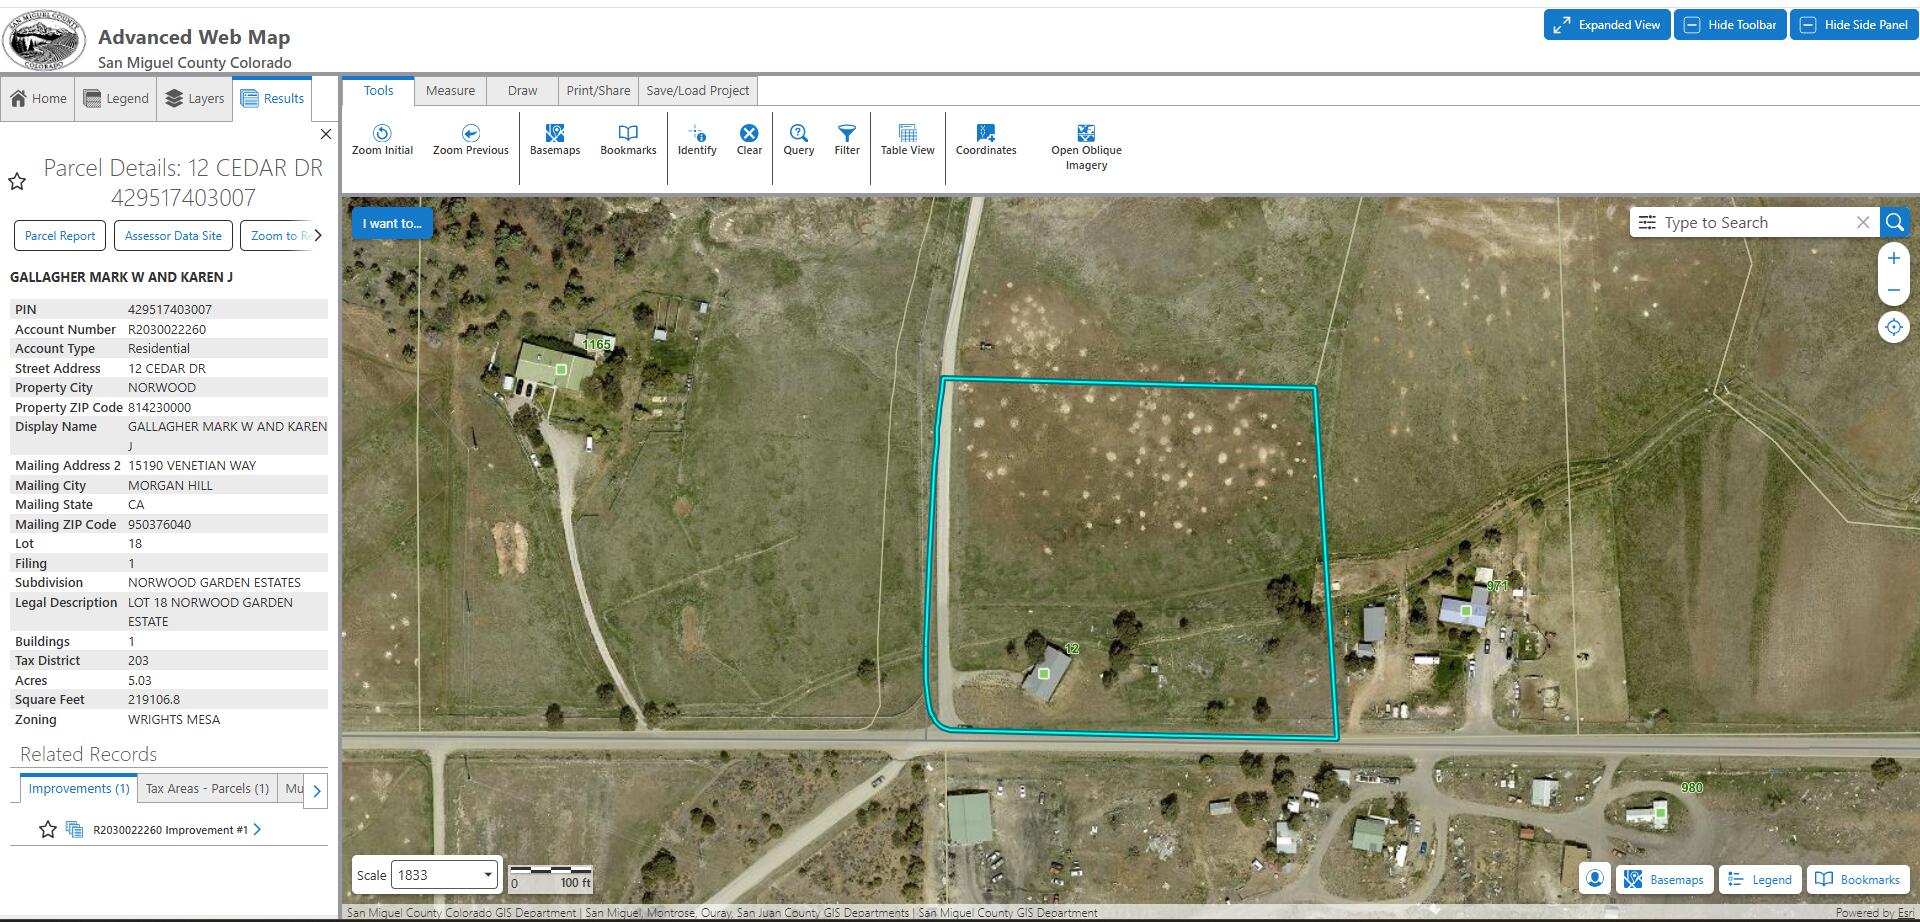Activate the Identify tool

pyautogui.click(x=697, y=140)
